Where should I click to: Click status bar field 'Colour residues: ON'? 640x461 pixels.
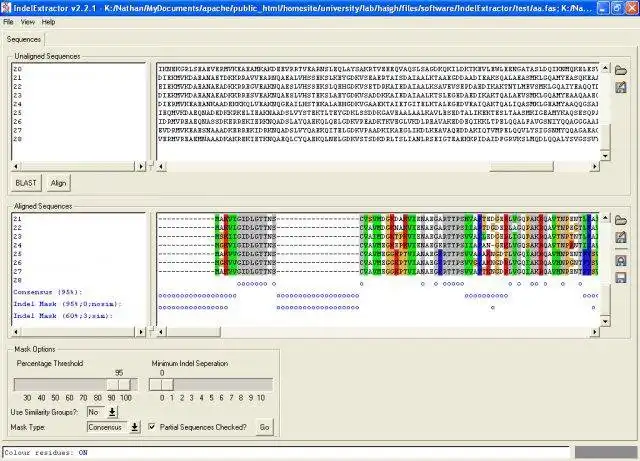pos(286,452)
